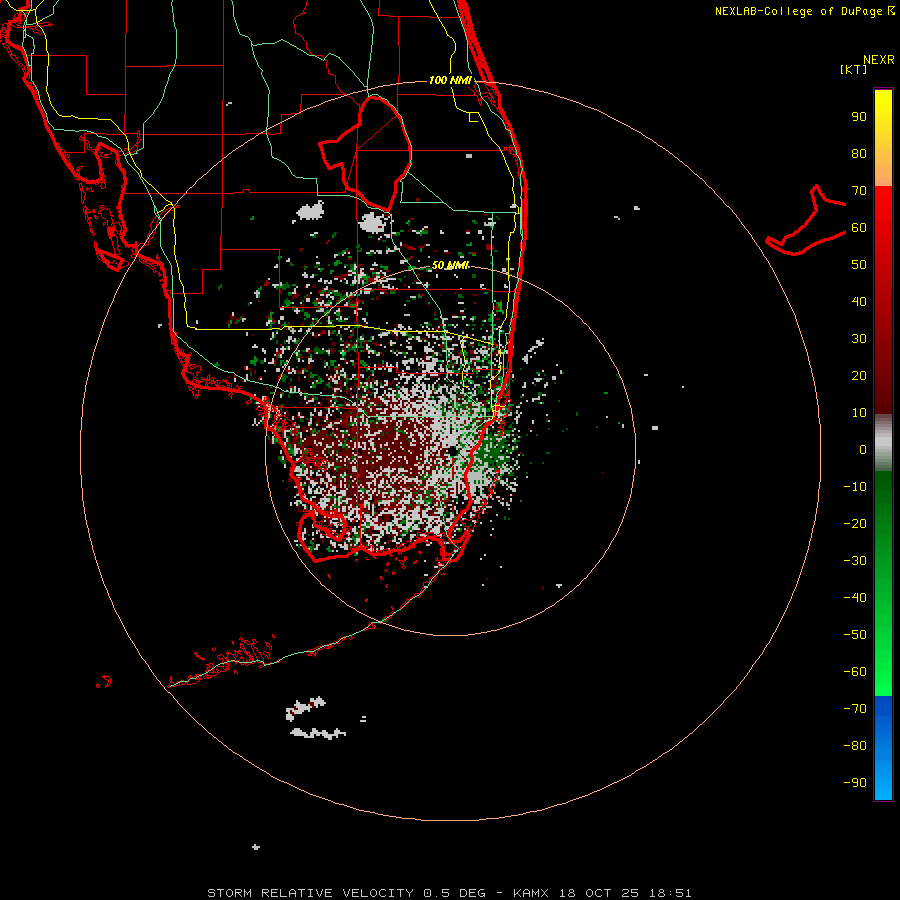
Task: Click the yellow top segment of color bar
Action: (x=883, y=138)
